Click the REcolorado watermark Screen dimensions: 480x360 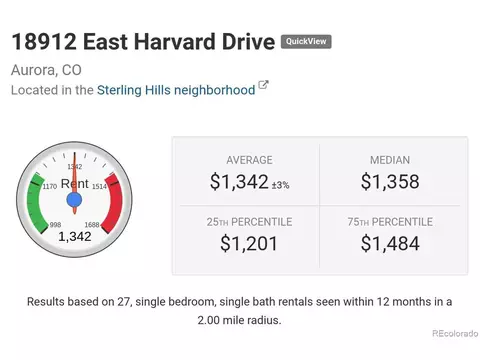click(455, 333)
